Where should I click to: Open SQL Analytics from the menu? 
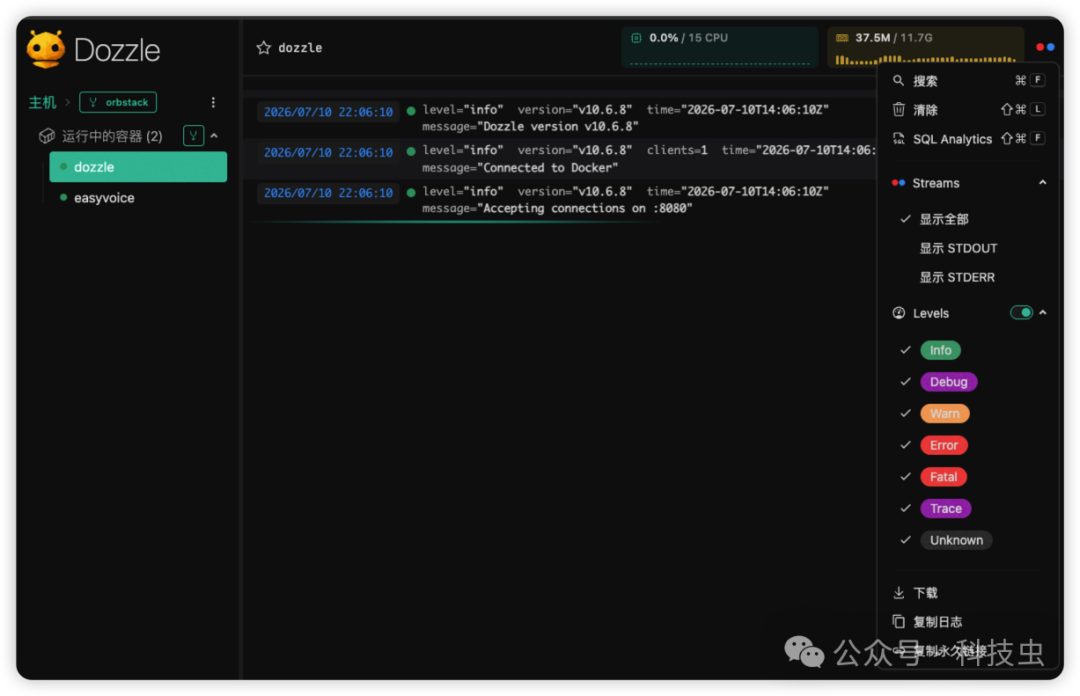[x=952, y=139]
